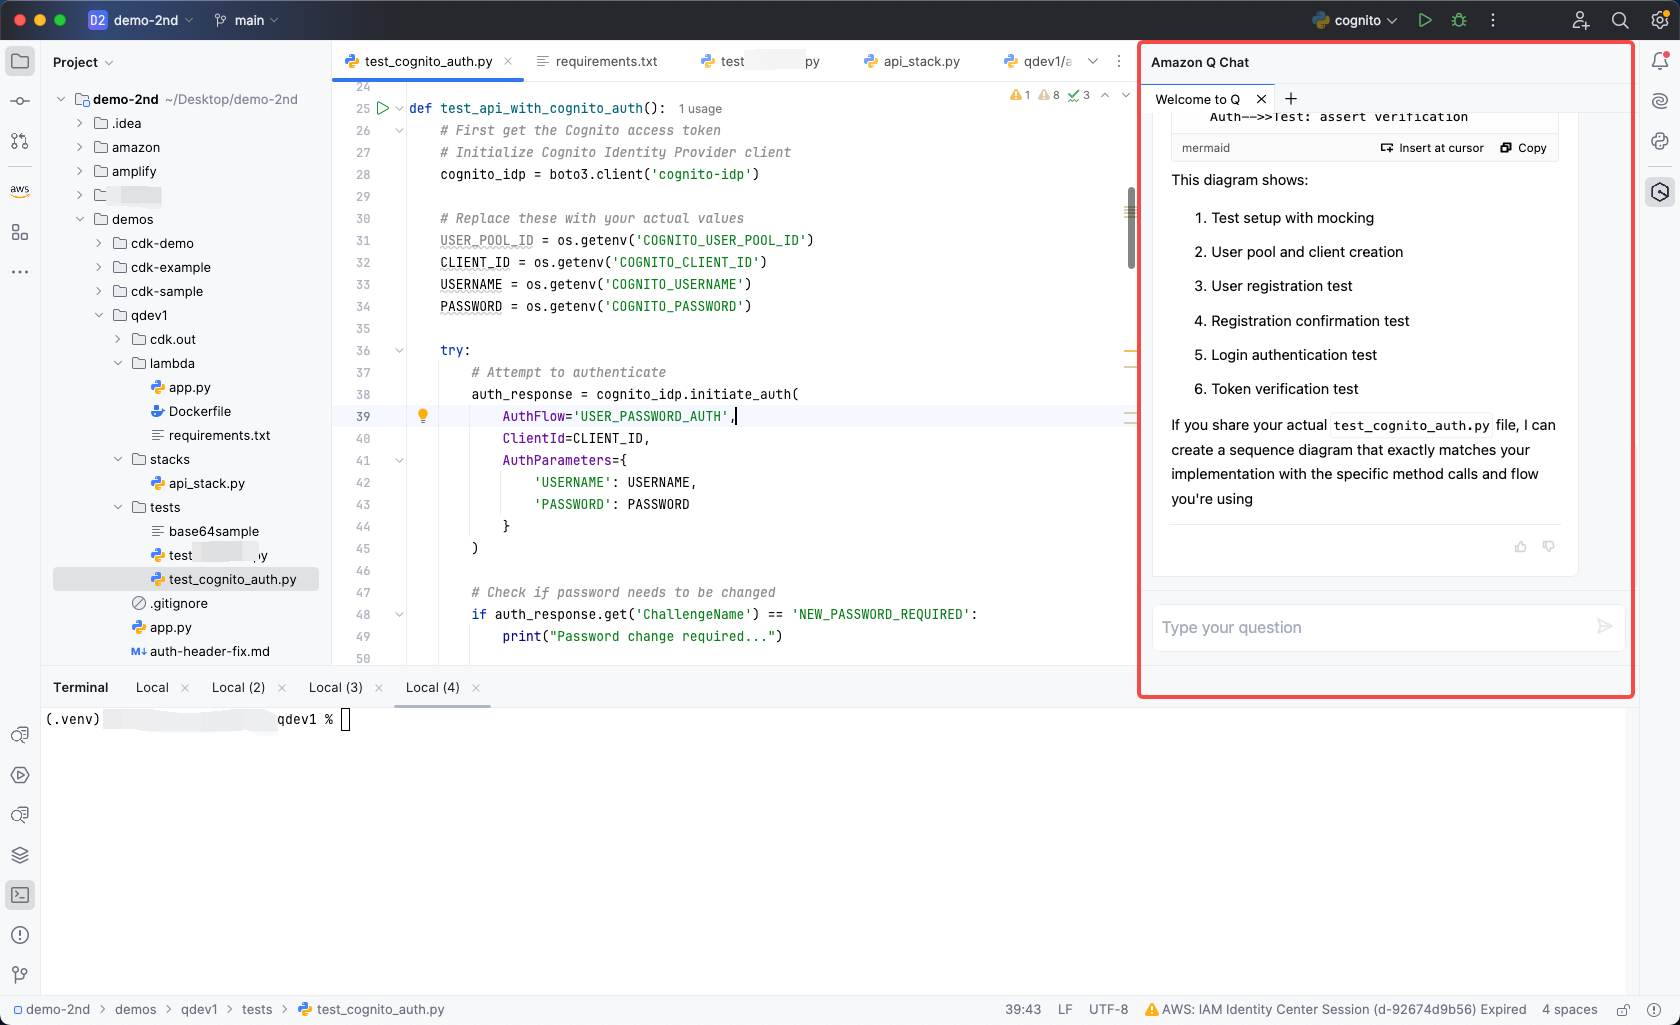Viewport: 1680px width, 1025px height.
Task: Open IDE settings gear icon
Action: (x=1660, y=20)
